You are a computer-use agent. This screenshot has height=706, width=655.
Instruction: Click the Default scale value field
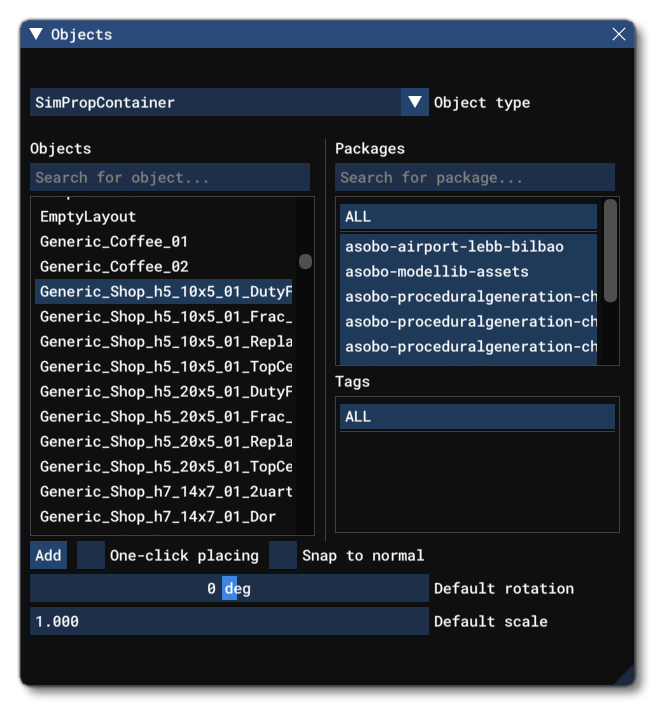(229, 621)
